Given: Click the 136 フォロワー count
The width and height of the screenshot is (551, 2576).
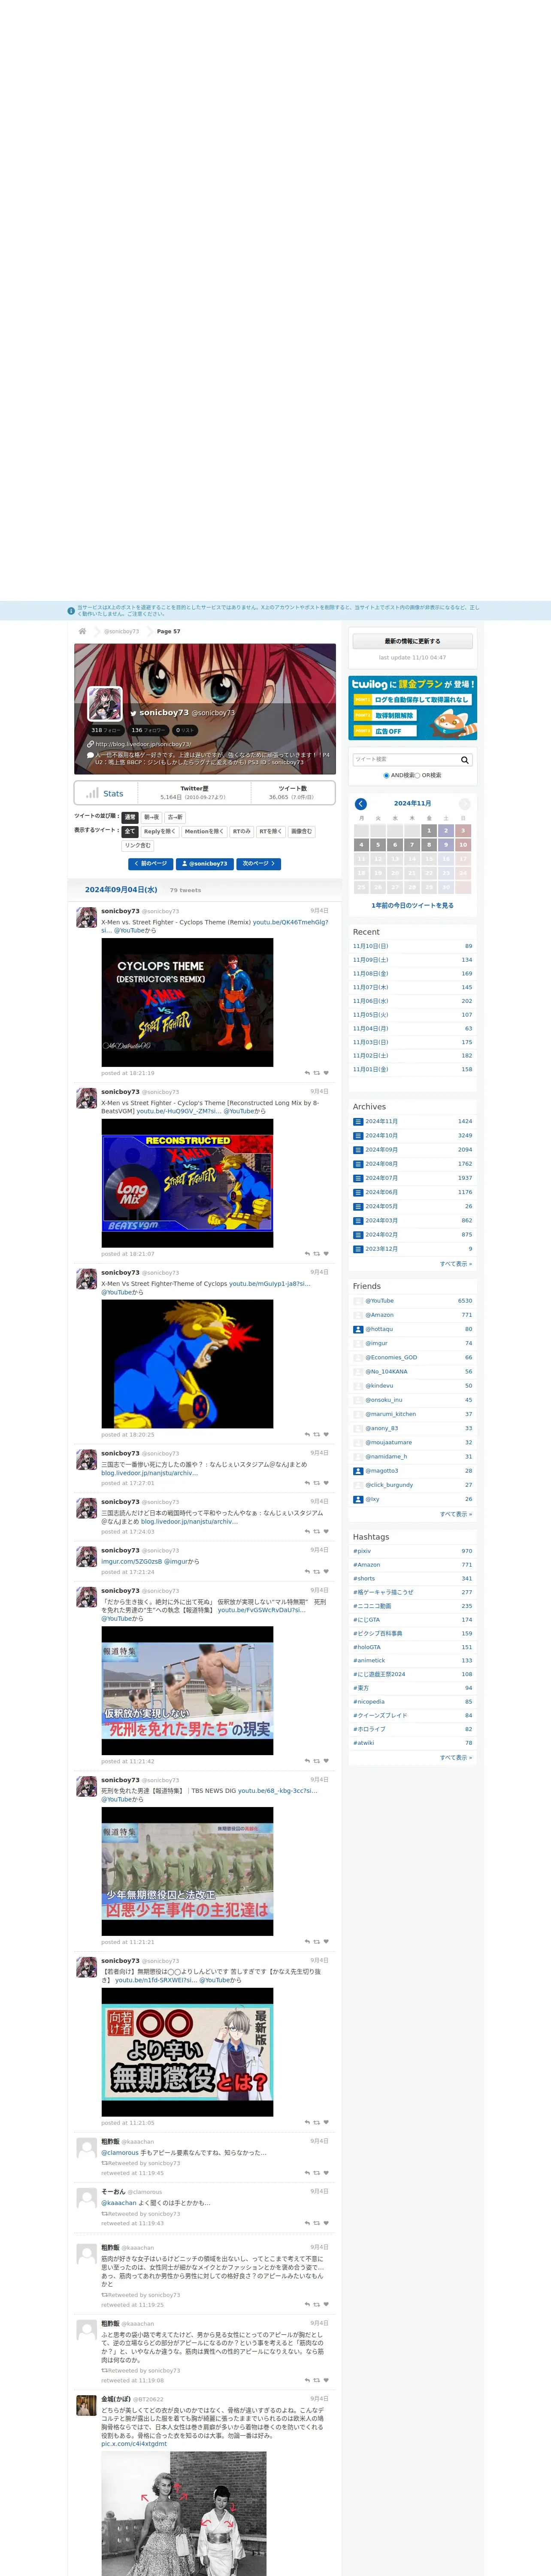Looking at the screenshot, I should pyautogui.click(x=148, y=730).
